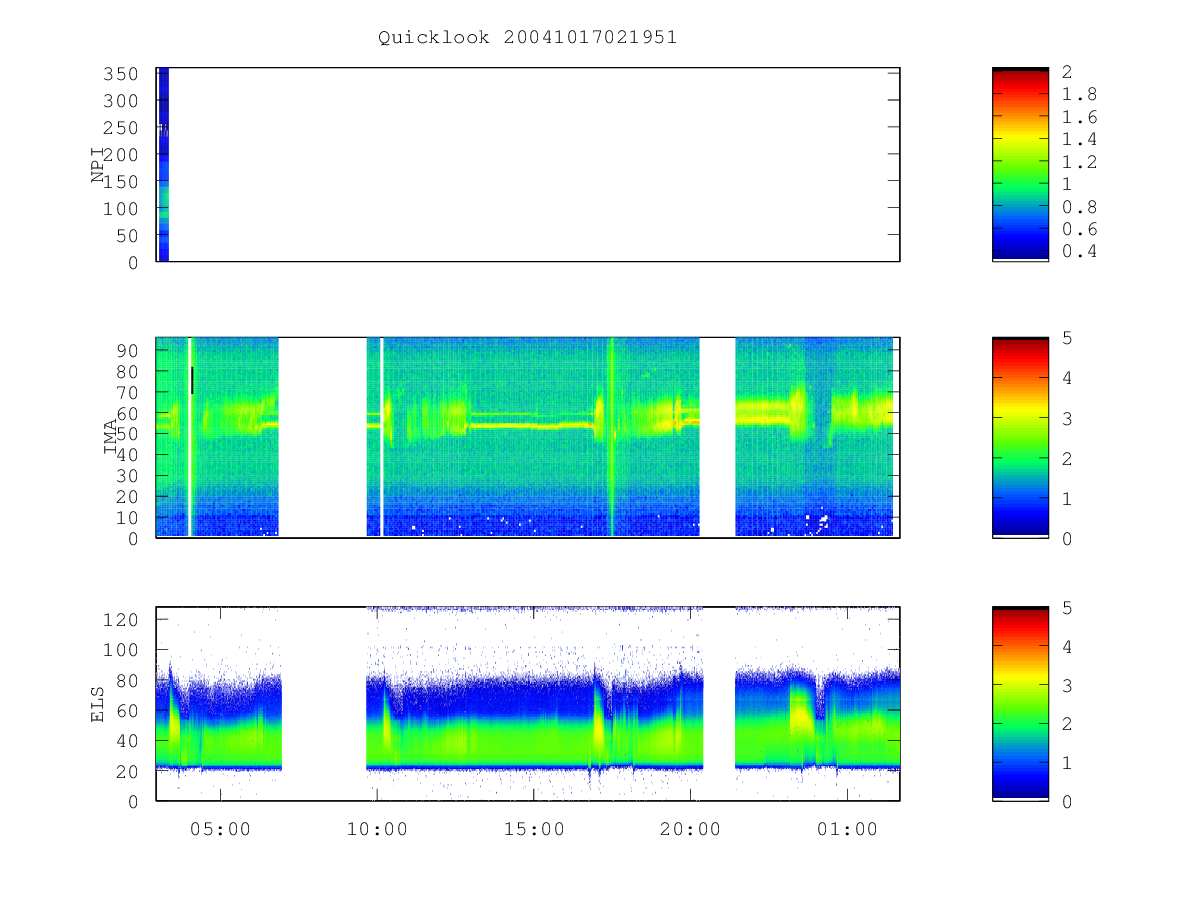The width and height of the screenshot is (1200, 900).
Task: Click the ELS spectrogram panel
Action: (x=528, y=704)
